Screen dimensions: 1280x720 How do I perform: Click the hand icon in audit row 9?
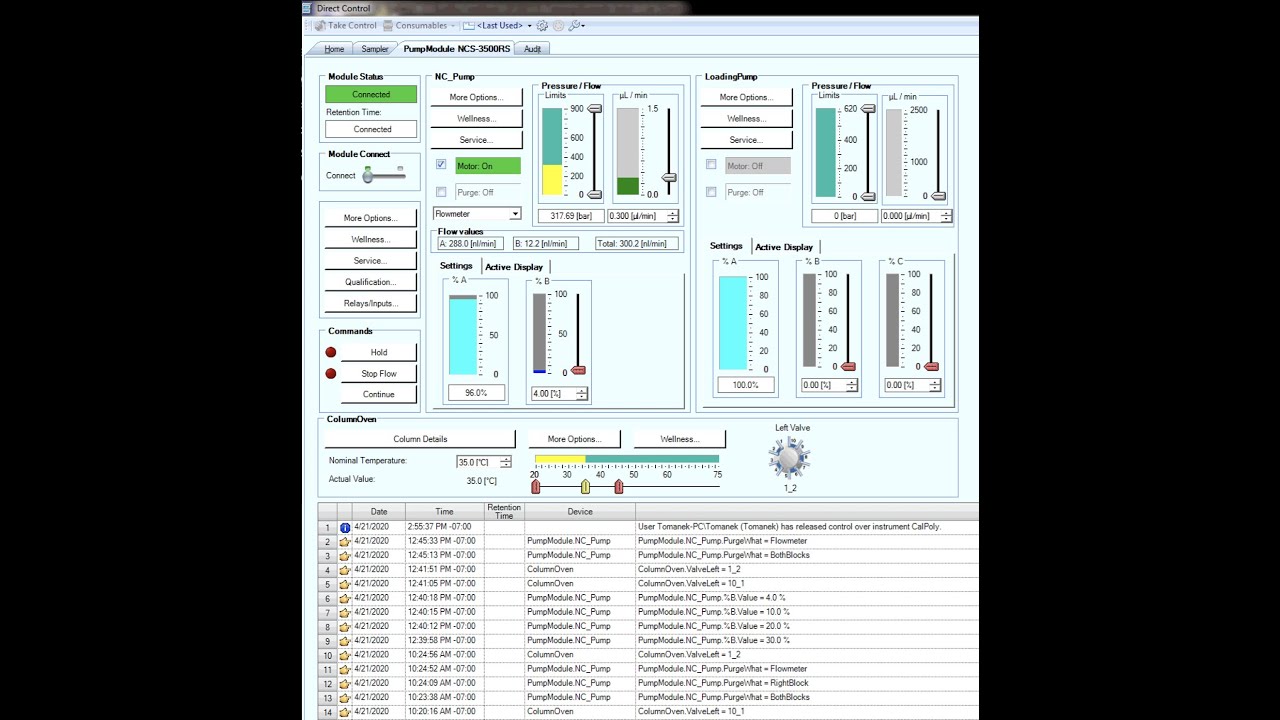click(x=345, y=641)
